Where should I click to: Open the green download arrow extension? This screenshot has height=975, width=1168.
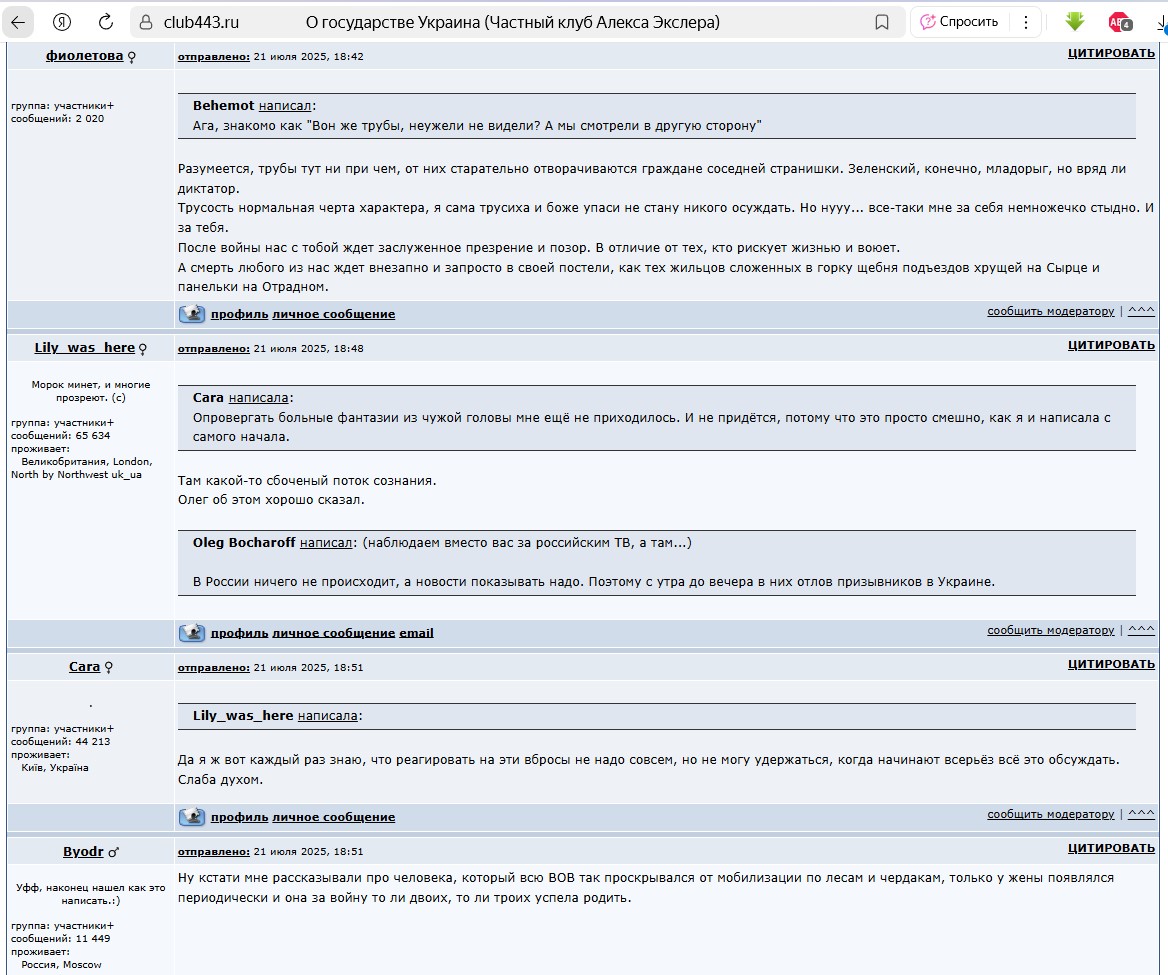coord(1075,22)
